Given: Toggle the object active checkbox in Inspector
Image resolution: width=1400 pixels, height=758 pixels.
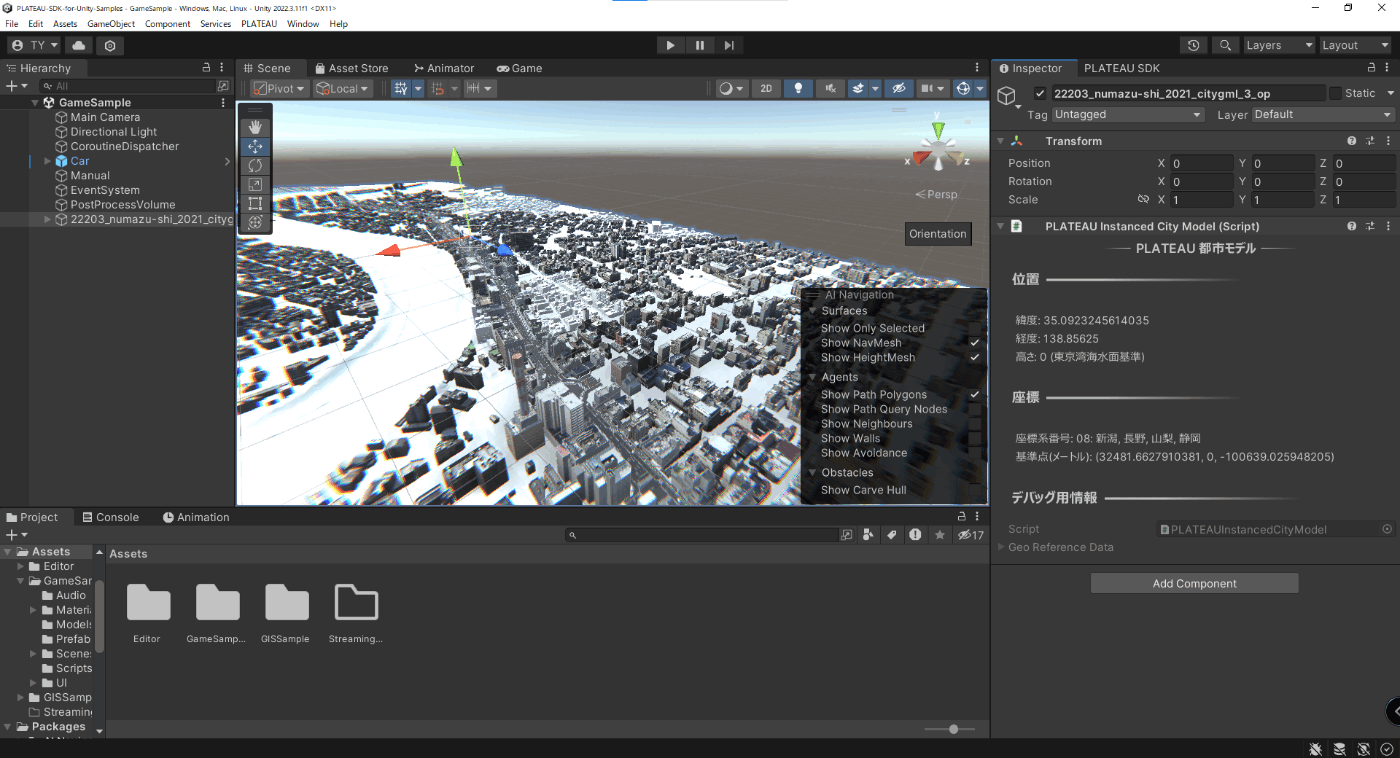Looking at the screenshot, I should [x=1040, y=93].
